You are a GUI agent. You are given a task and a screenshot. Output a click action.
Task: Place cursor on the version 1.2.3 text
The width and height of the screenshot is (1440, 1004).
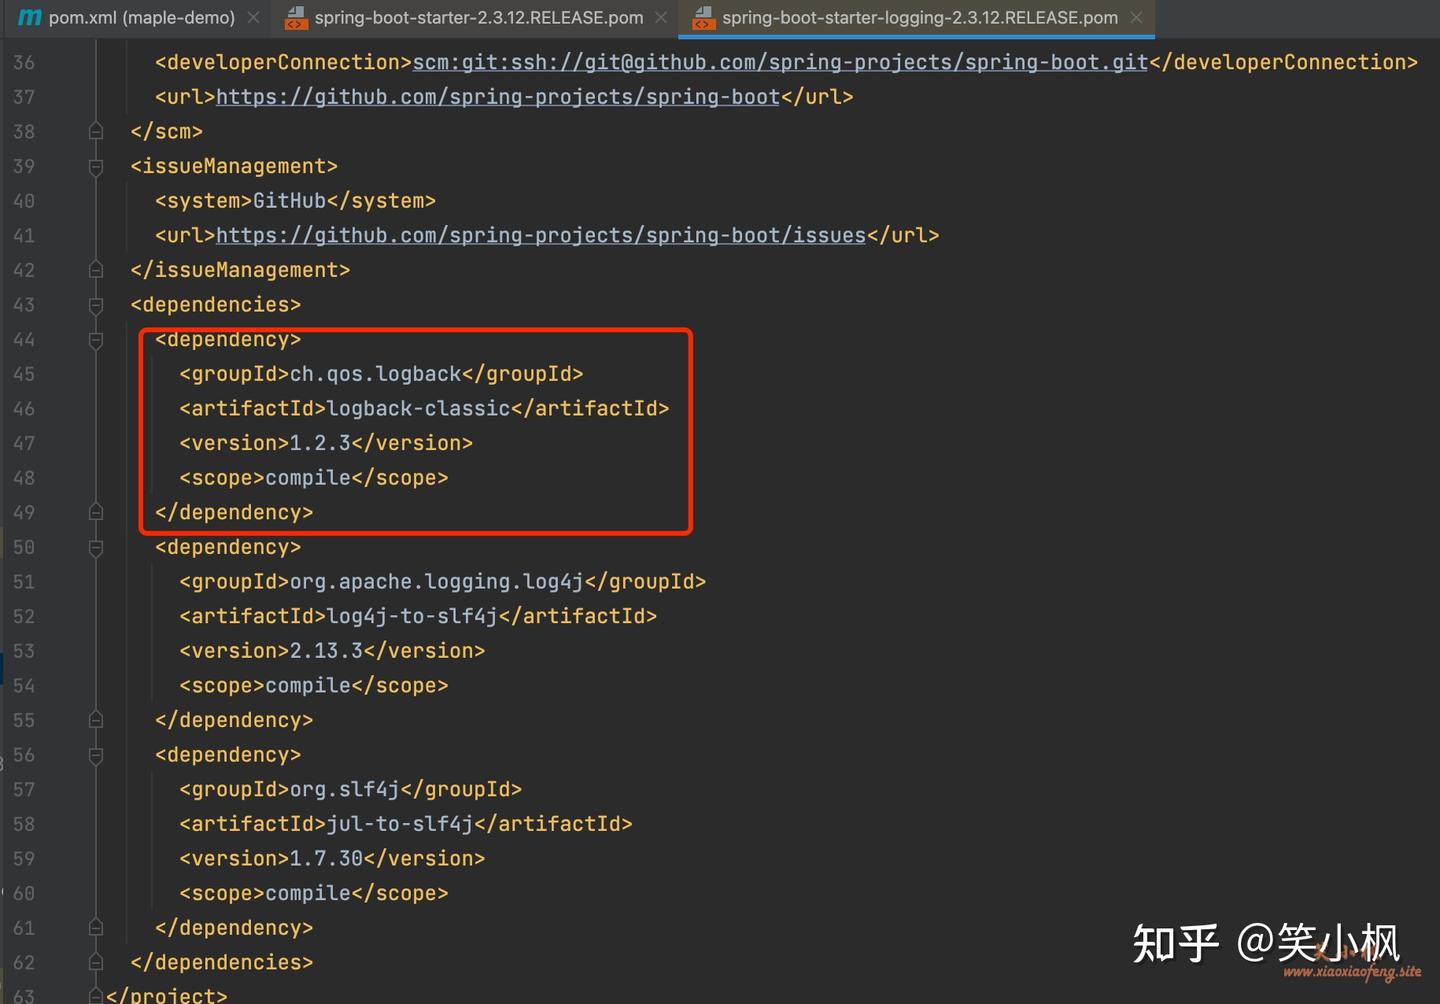point(319,442)
